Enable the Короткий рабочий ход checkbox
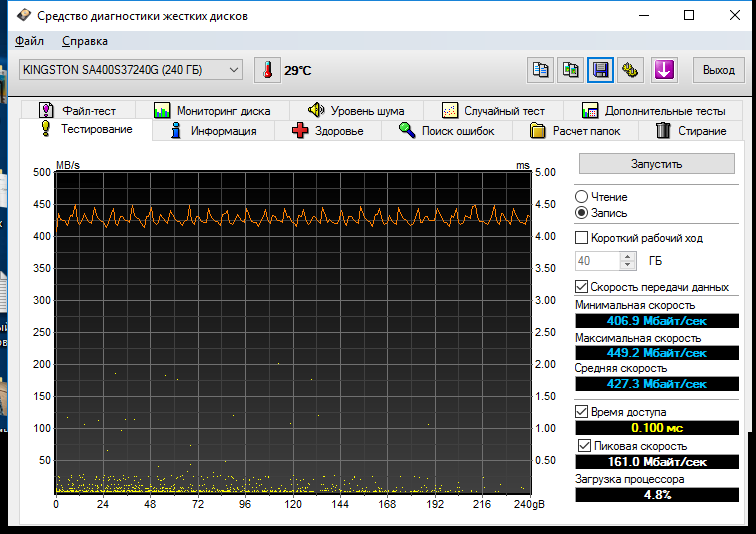 point(582,238)
